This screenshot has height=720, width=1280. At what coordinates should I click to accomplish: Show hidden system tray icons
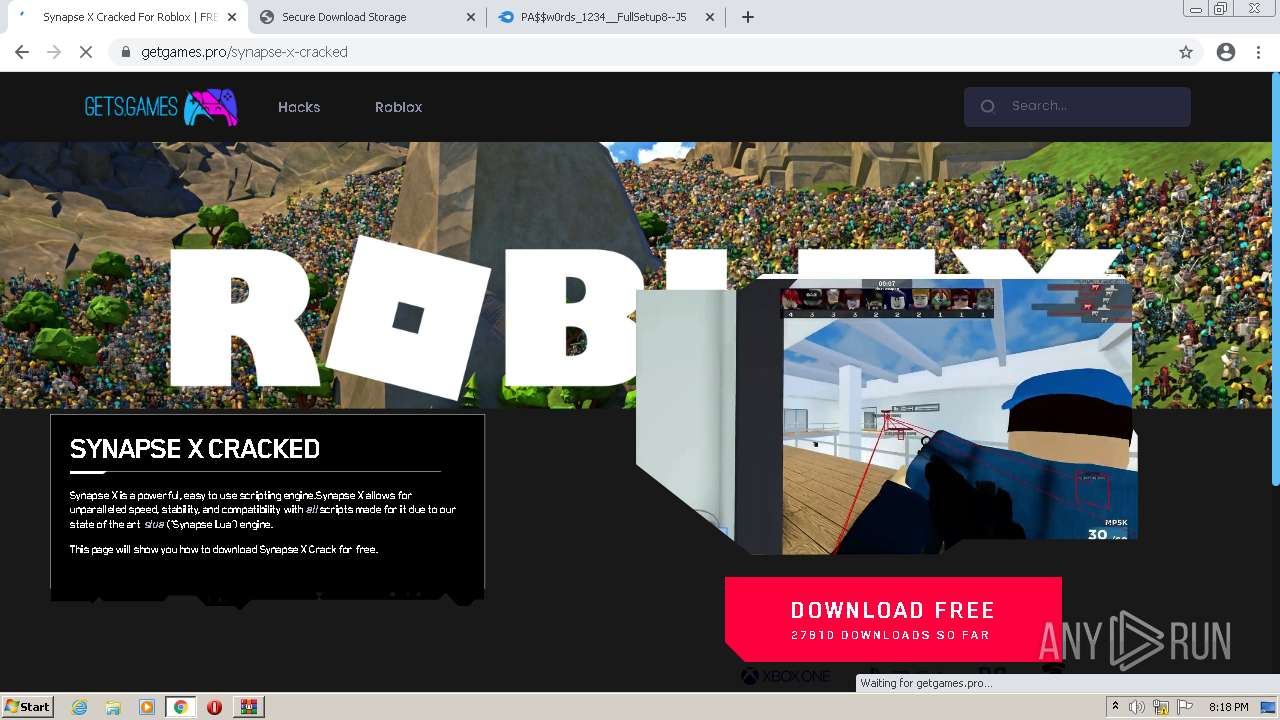(x=1117, y=707)
